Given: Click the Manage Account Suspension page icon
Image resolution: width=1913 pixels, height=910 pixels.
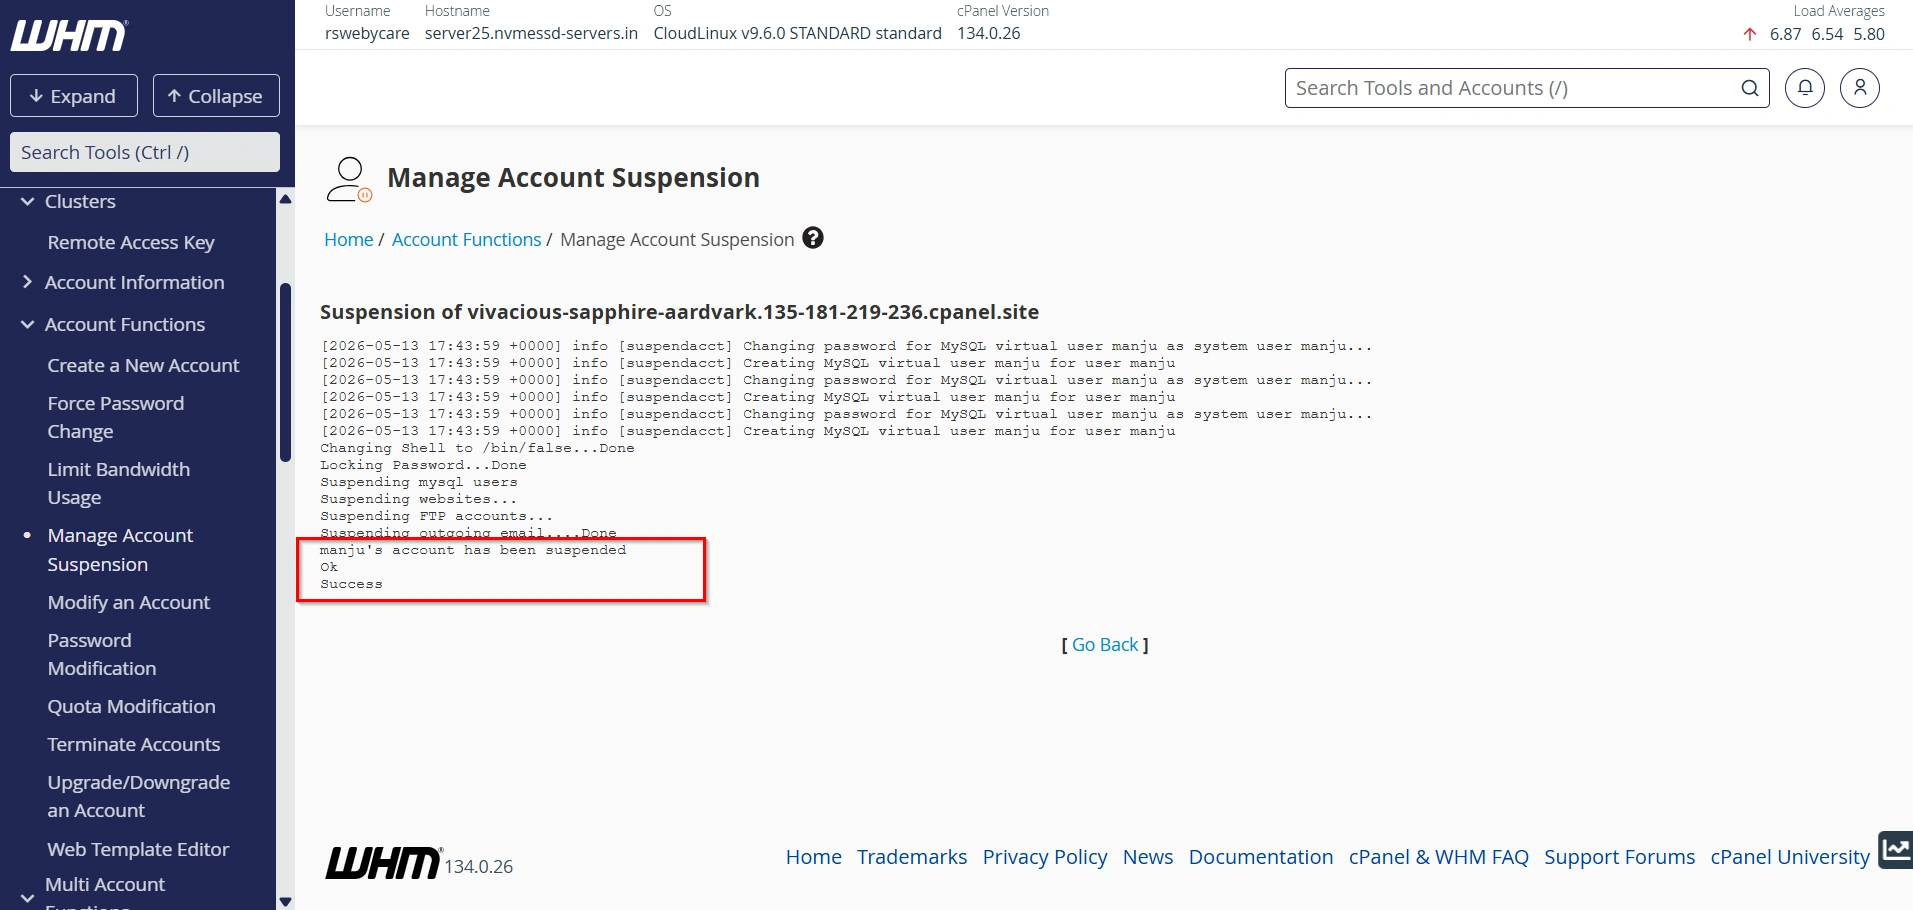Looking at the screenshot, I should 349,180.
